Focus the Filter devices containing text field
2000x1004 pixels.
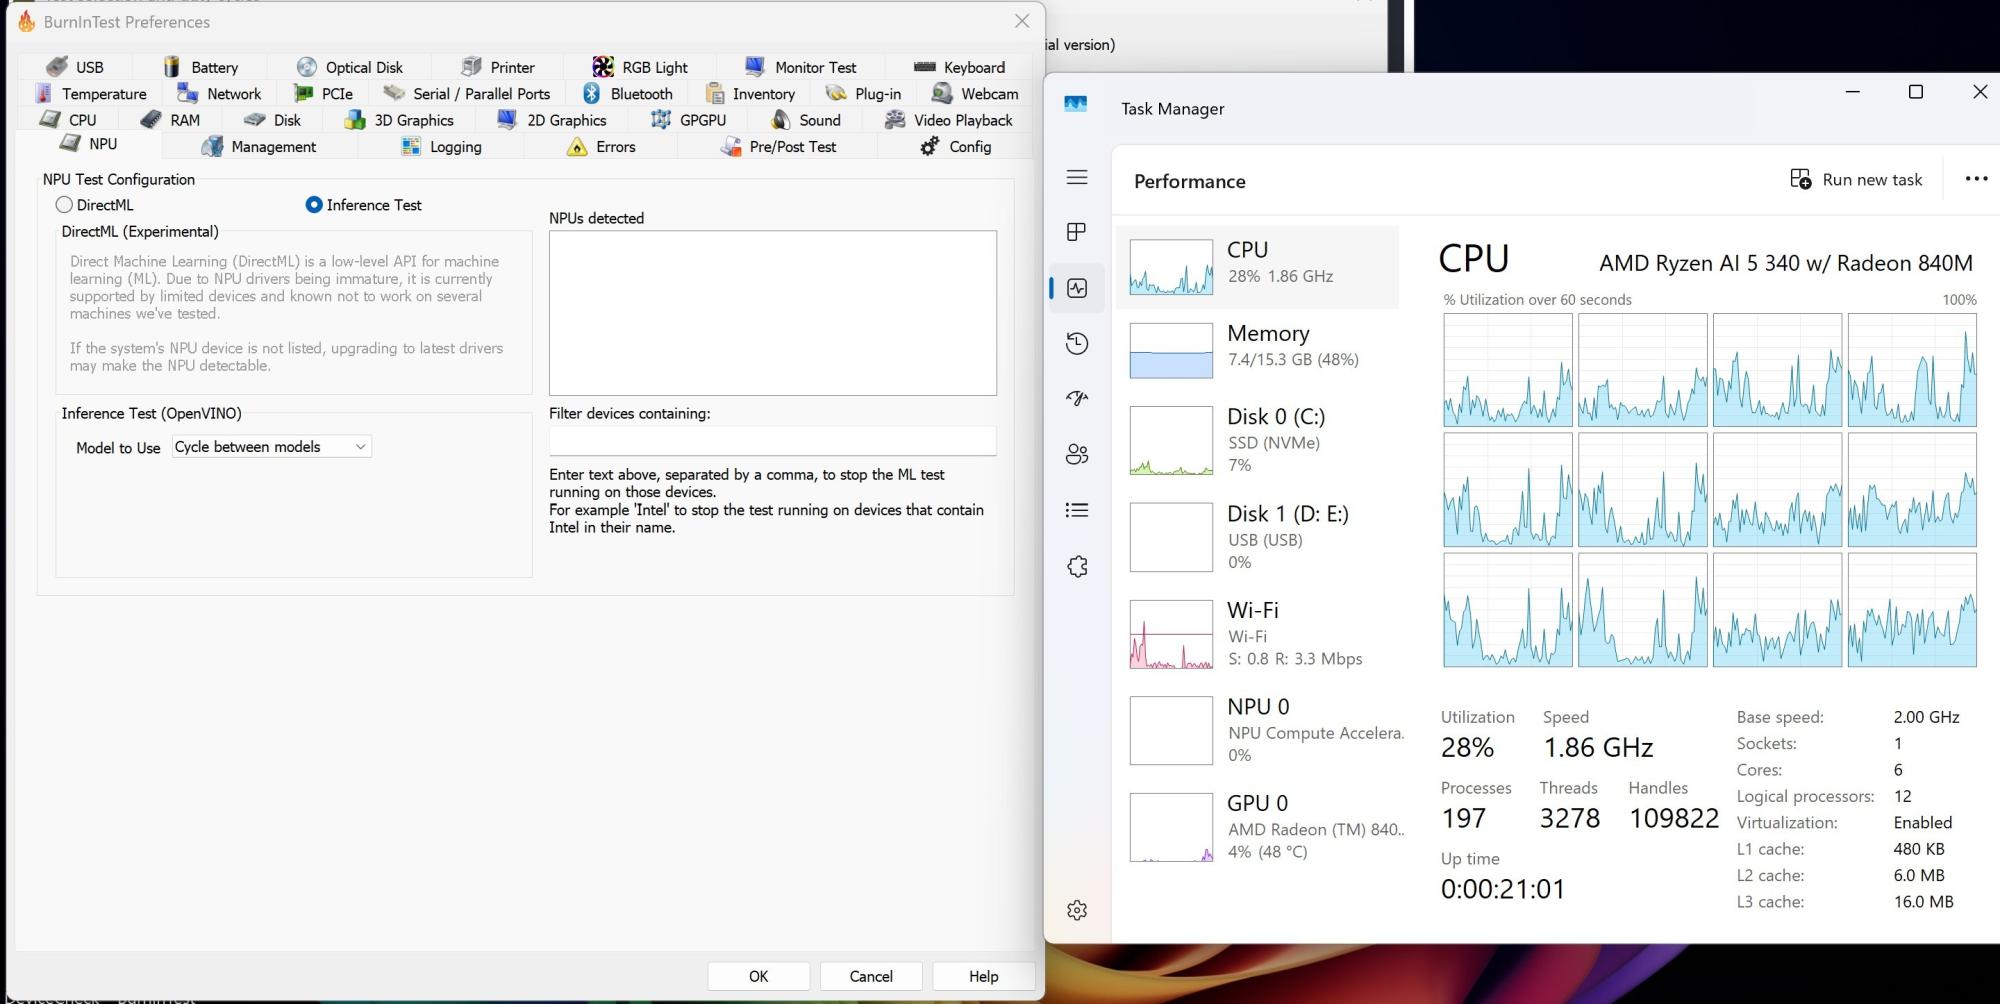coord(772,441)
